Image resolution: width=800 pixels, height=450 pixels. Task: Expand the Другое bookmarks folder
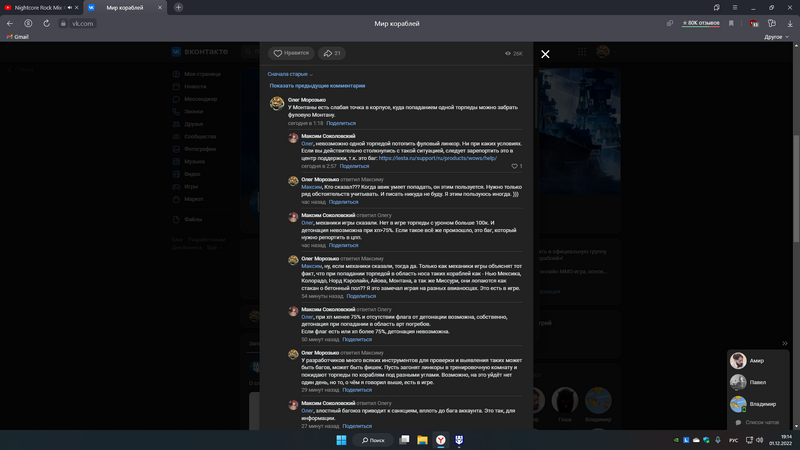pos(776,37)
